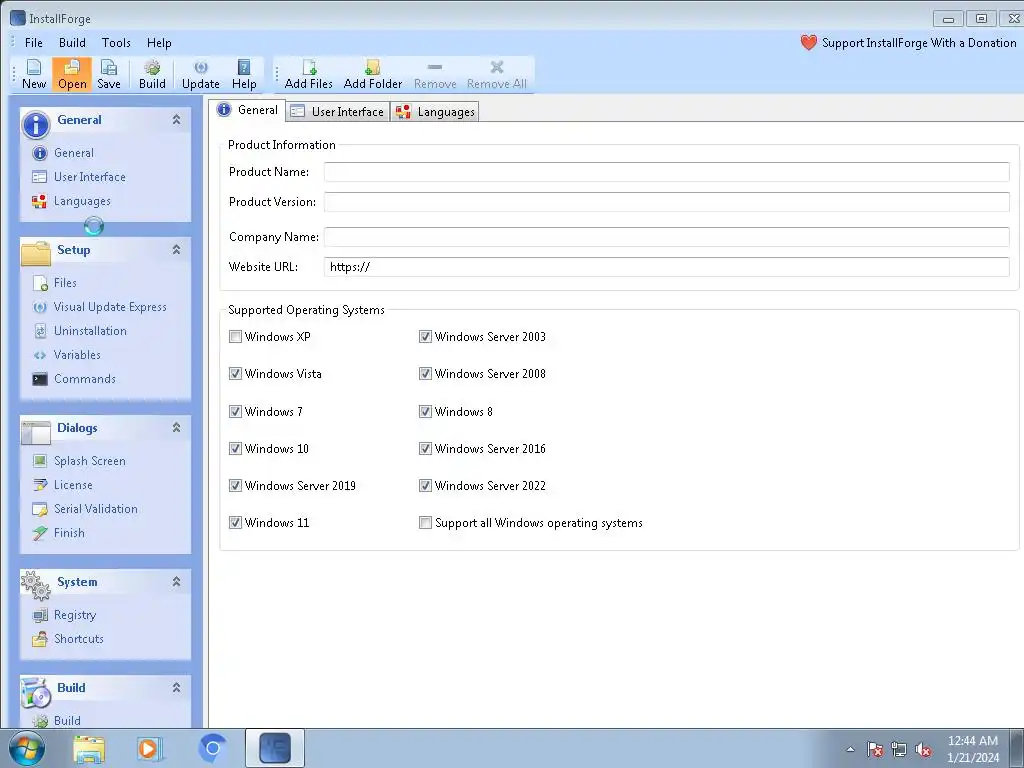Enable Windows XP checkbox
The image size is (1024, 768).
[235, 337]
